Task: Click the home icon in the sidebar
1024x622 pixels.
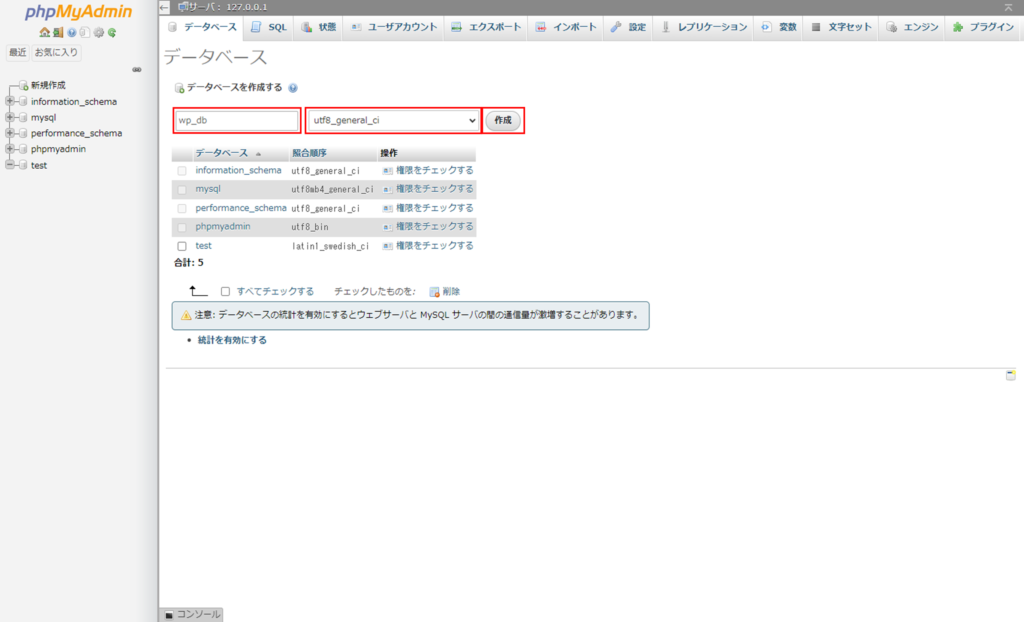Action: [x=45, y=32]
